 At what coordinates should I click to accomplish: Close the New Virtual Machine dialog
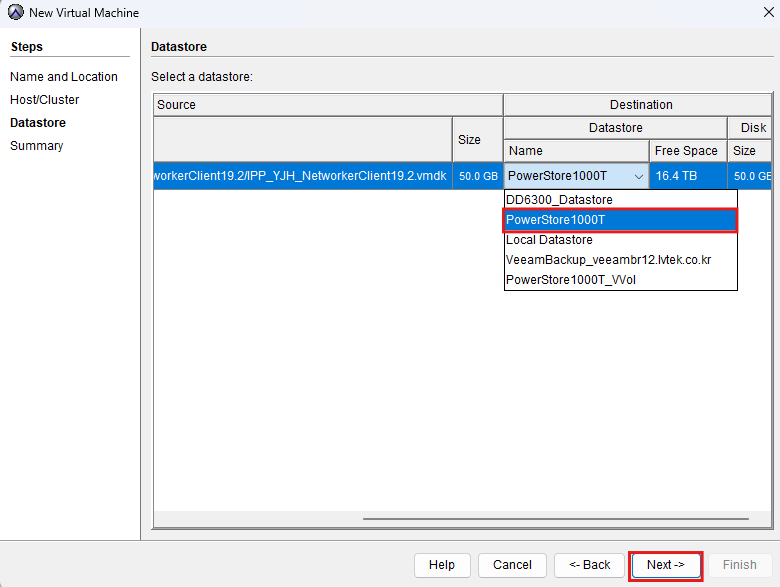click(769, 12)
